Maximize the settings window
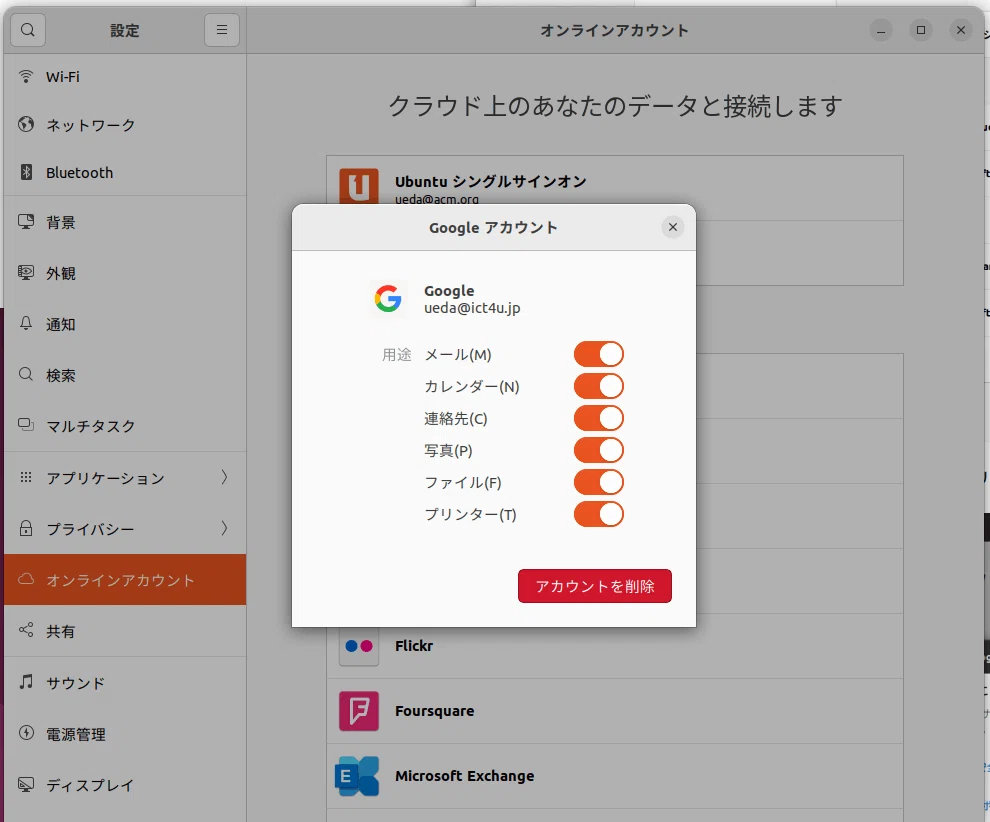Viewport: 990px width, 822px height. tap(921, 30)
